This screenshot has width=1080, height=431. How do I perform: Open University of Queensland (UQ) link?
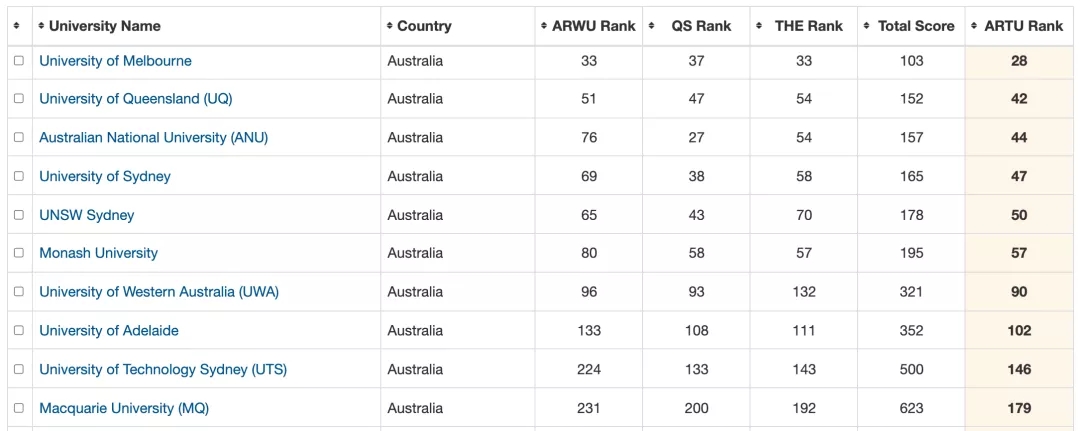[x=135, y=99]
